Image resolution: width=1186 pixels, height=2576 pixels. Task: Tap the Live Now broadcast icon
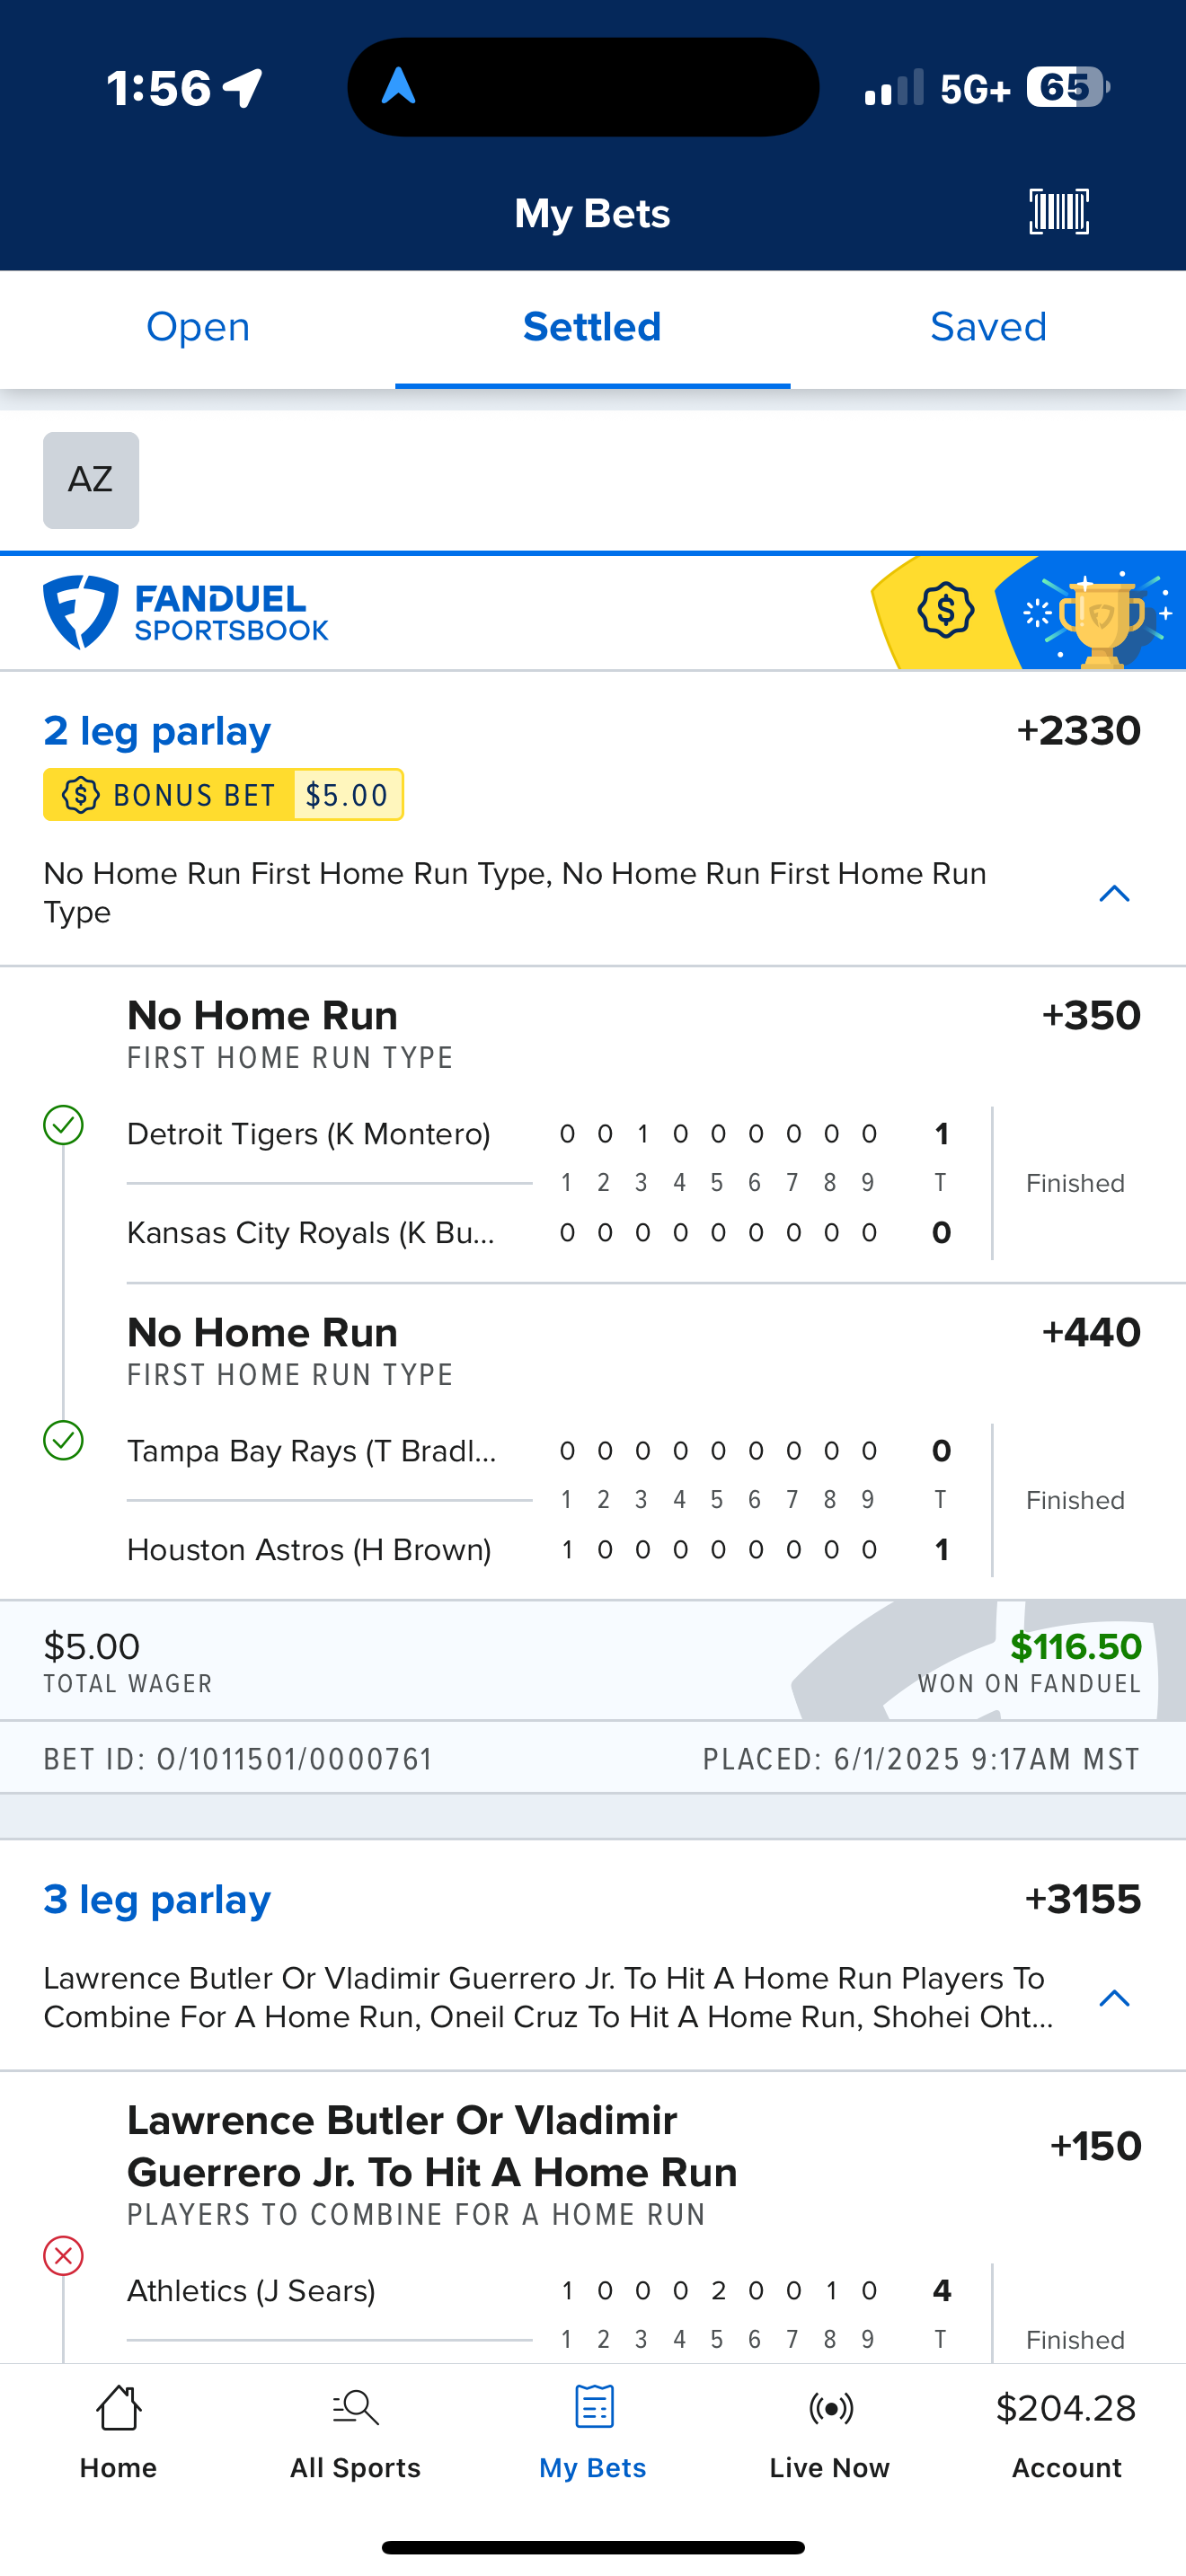830,2408
